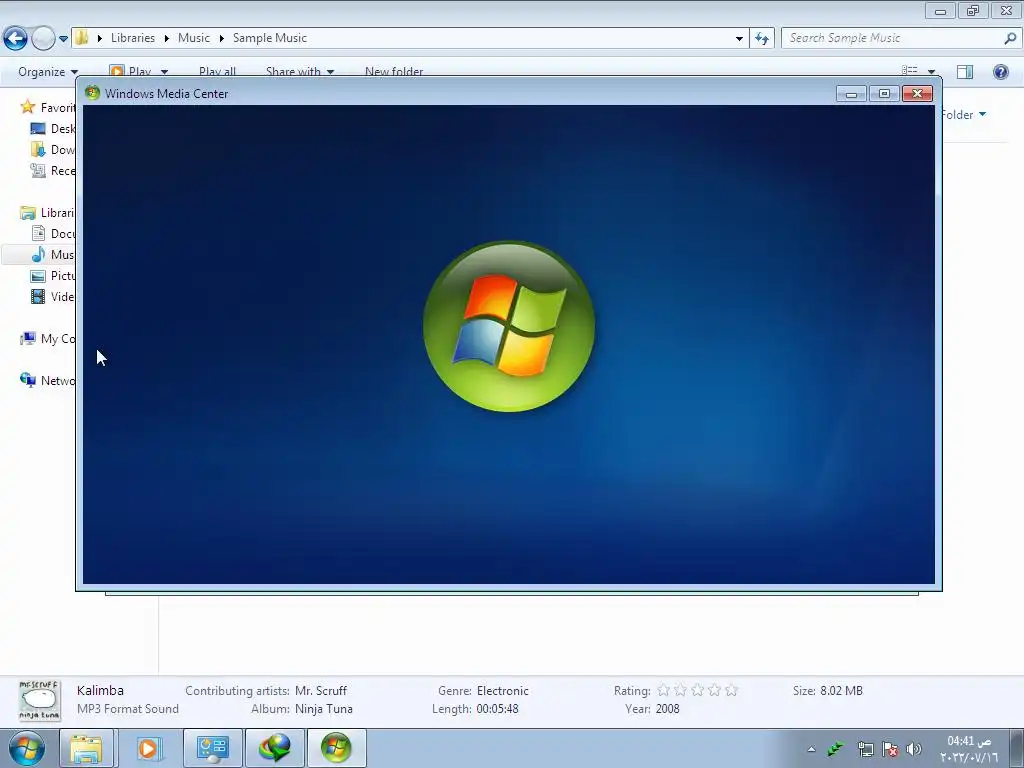Select My Computer in navigation pane
Image resolution: width=1024 pixels, height=768 pixels.
click(48, 338)
